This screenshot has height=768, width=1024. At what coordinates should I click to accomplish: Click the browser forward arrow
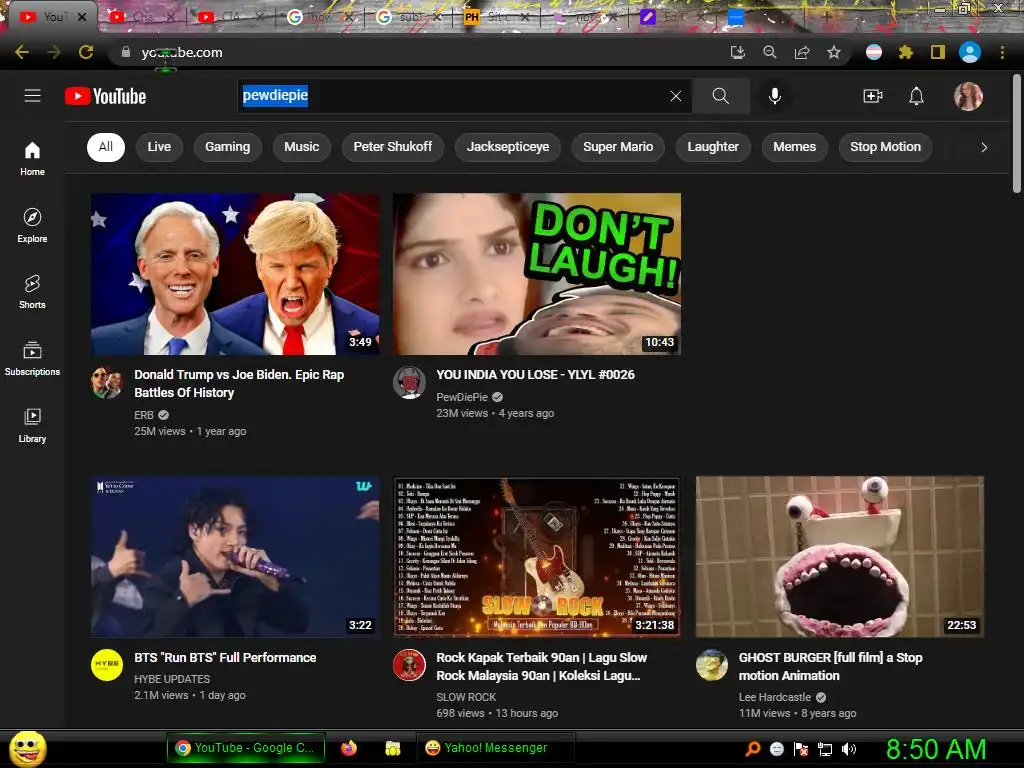click(54, 52)
